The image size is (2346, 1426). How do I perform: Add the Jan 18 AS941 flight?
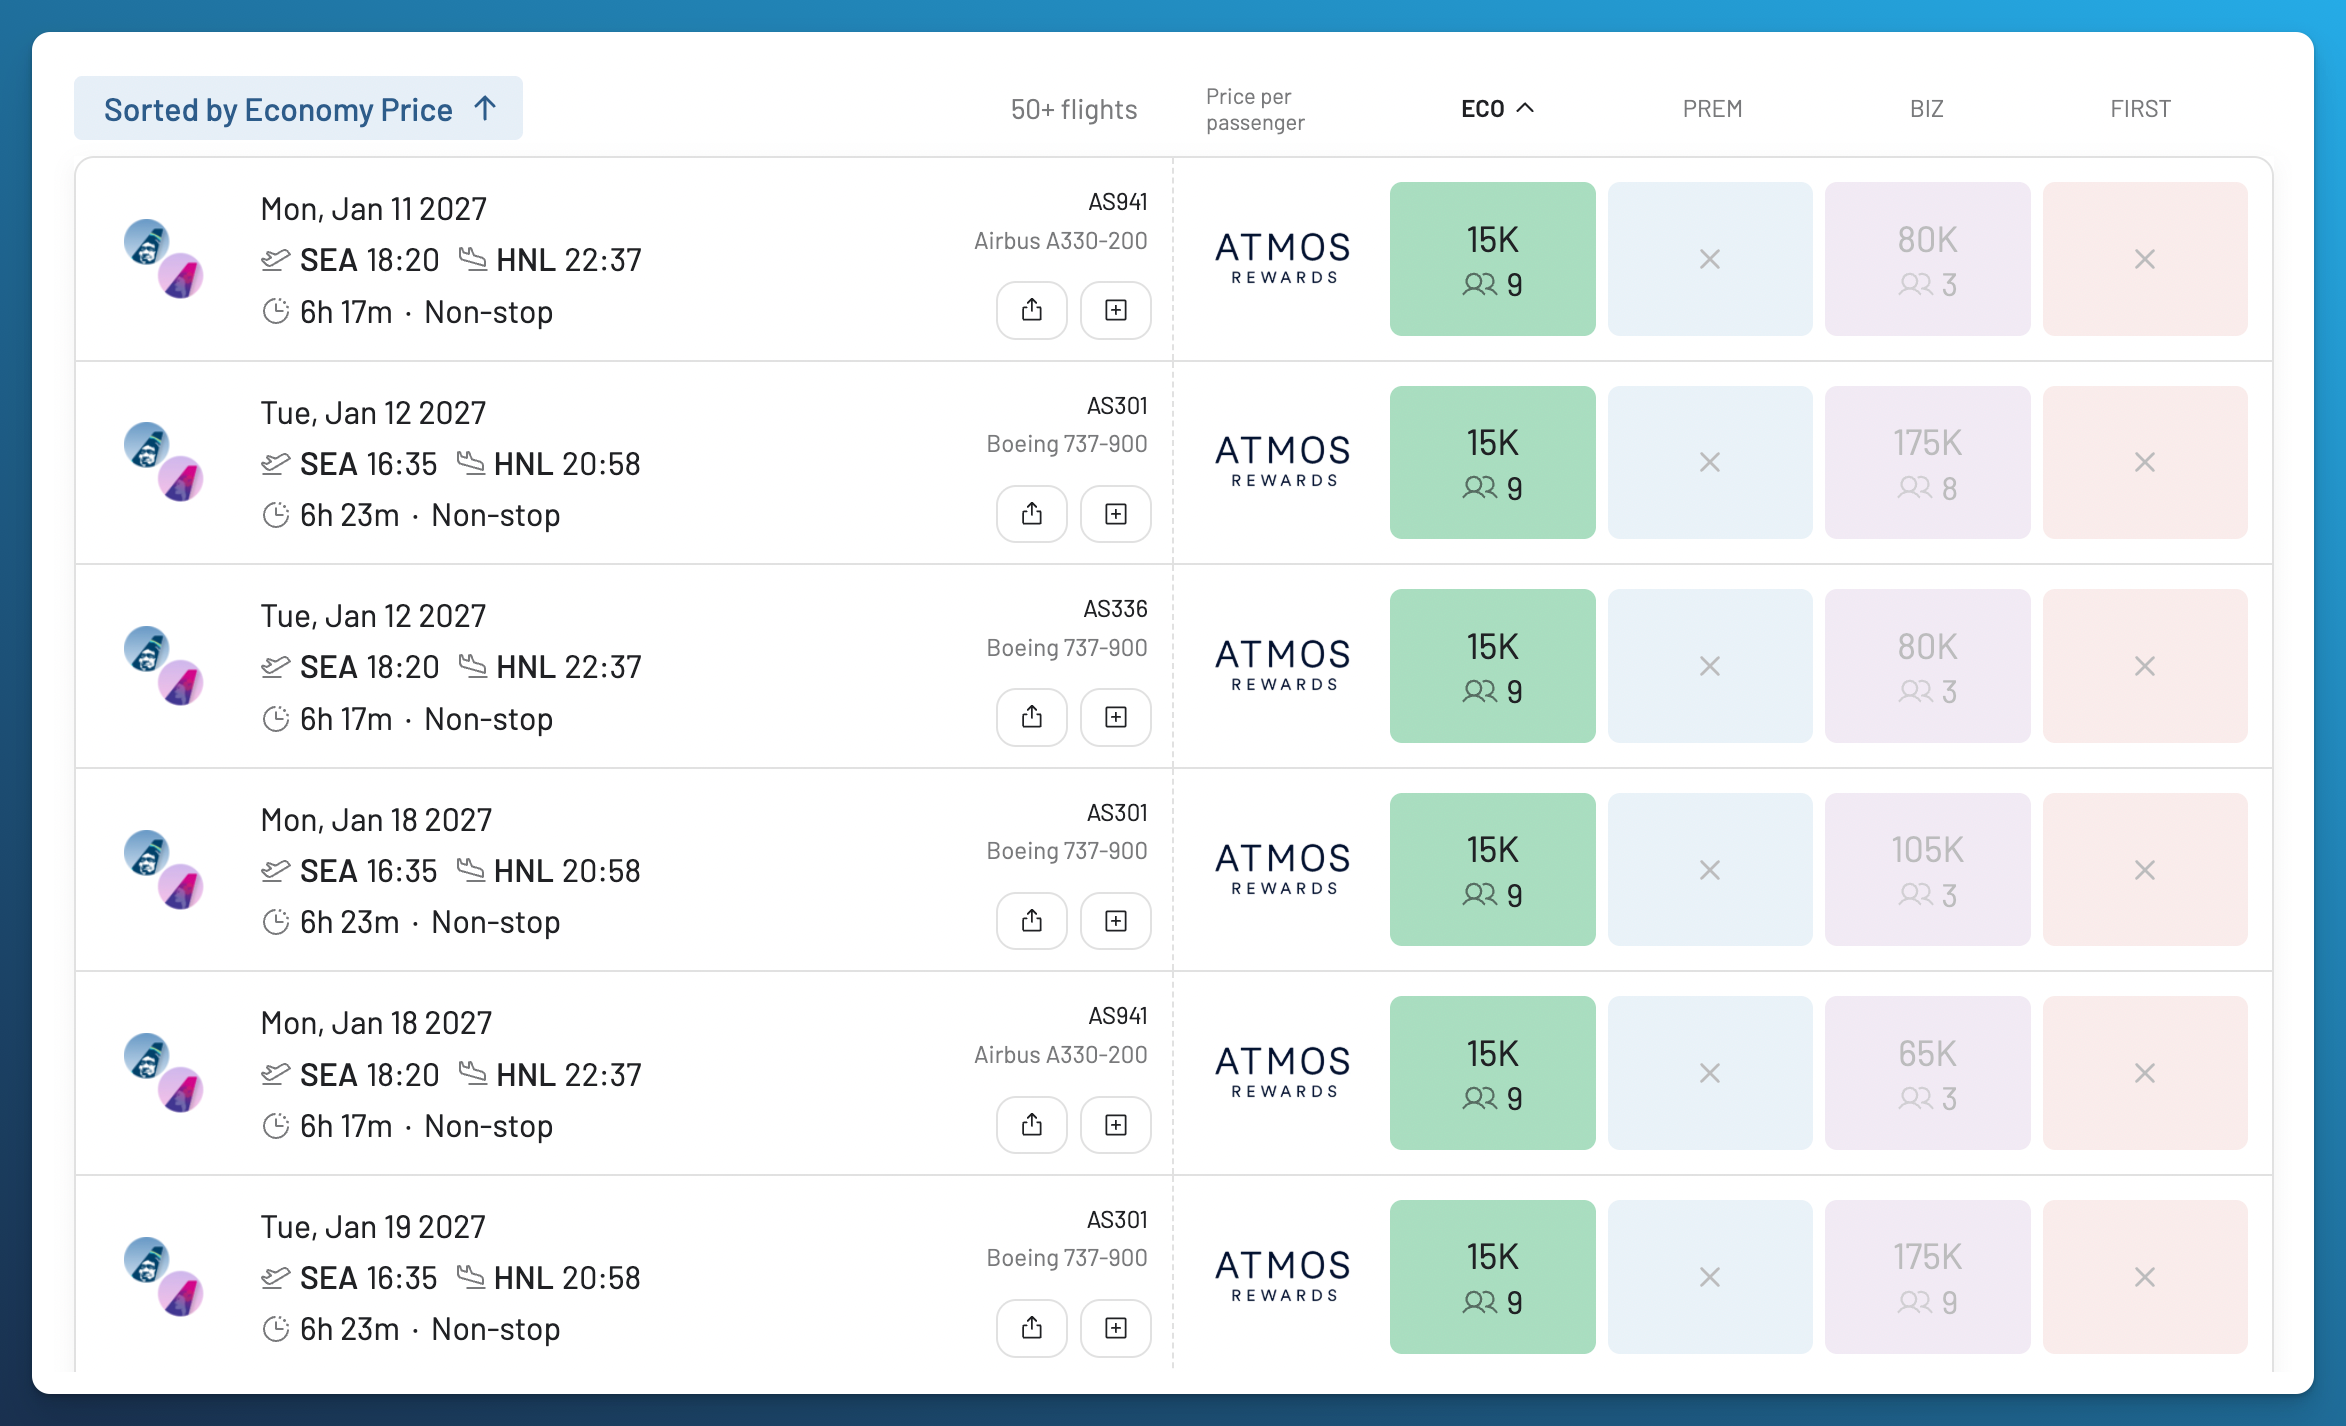[1116, 1125]
